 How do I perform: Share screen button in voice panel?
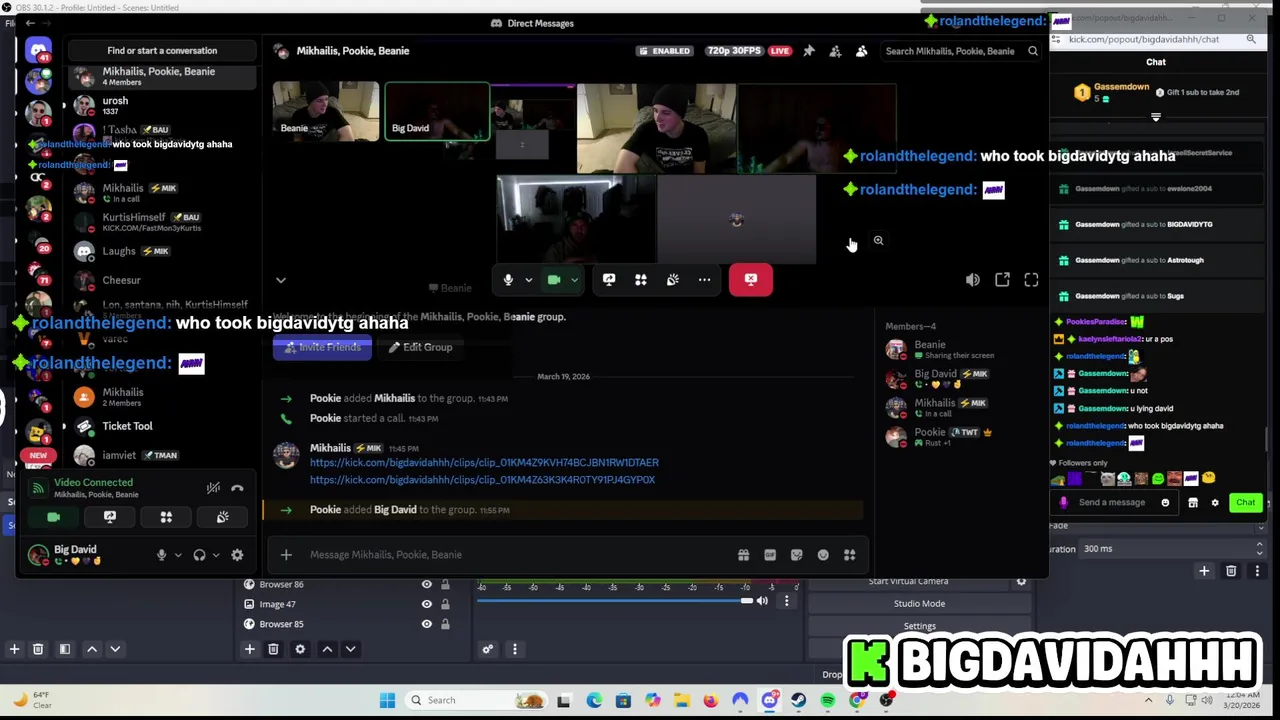110,517
